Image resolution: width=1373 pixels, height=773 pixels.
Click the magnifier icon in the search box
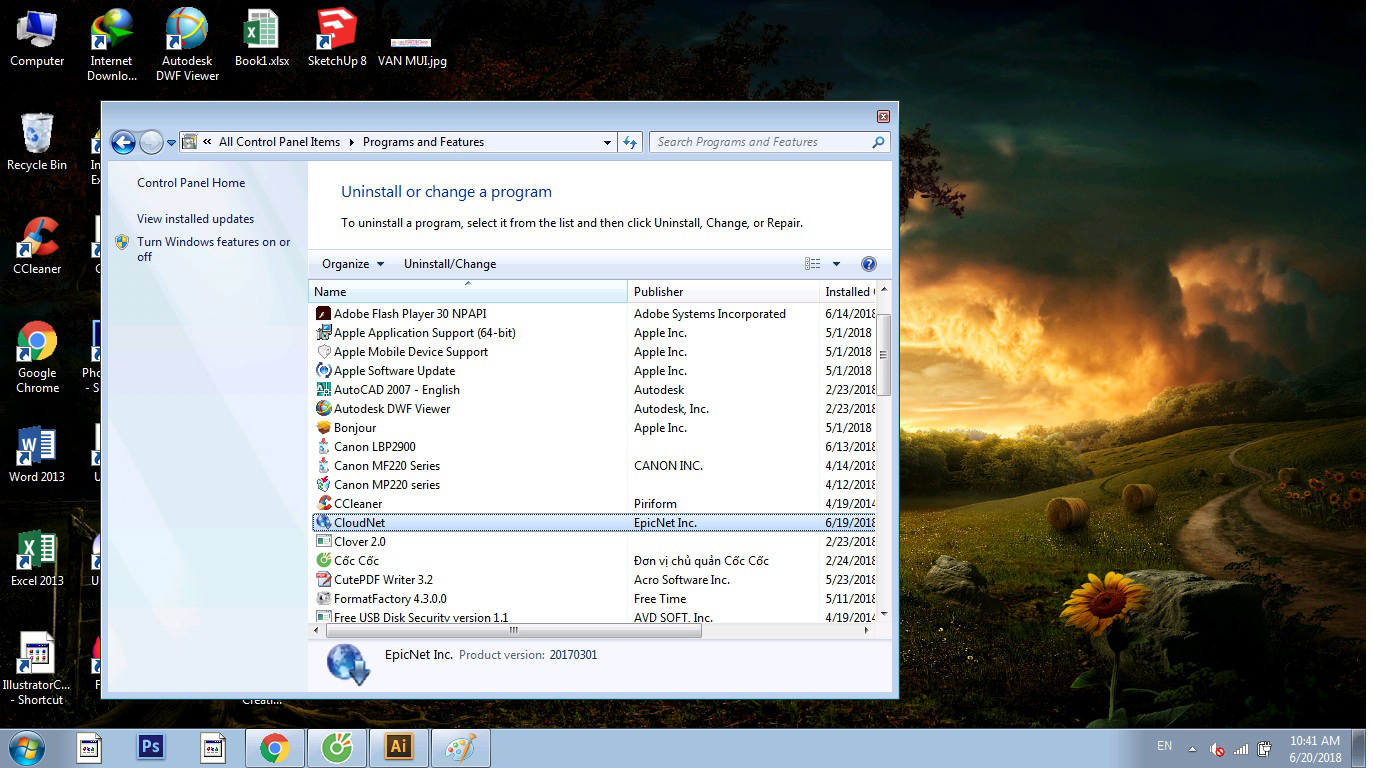click(x=879, y=142)
